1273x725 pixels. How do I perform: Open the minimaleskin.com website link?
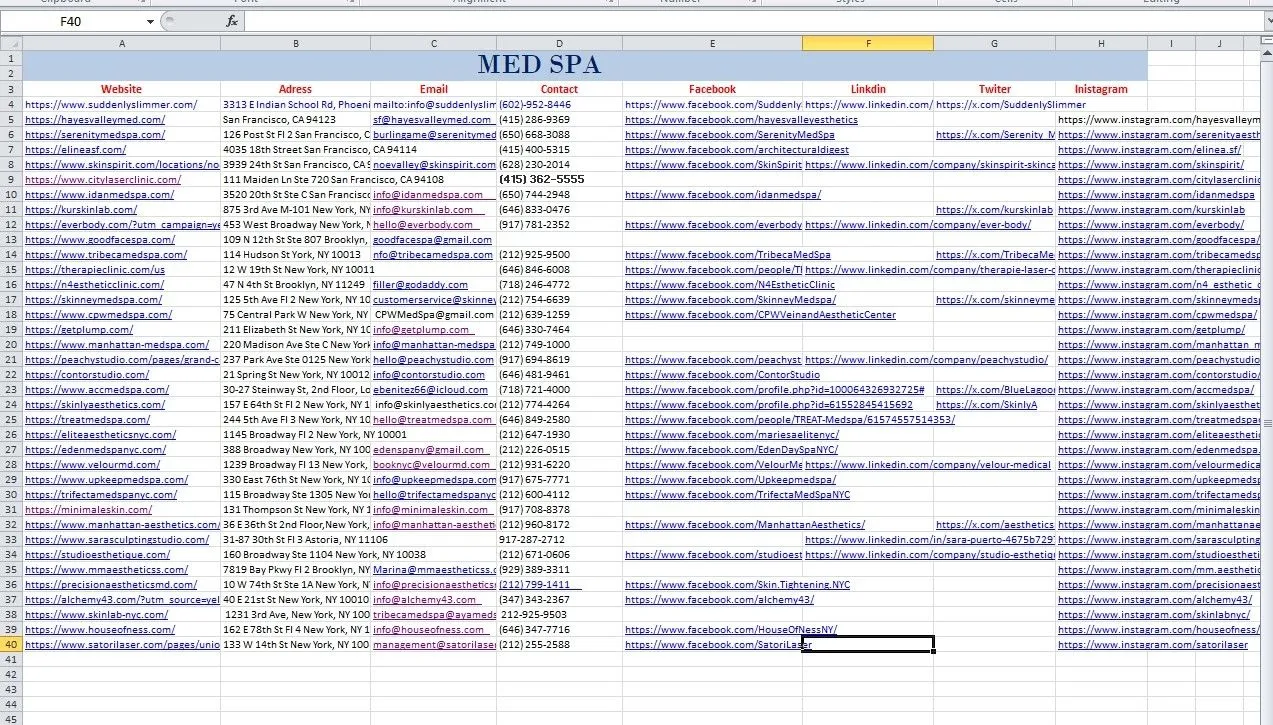click(x=88, y=509)
